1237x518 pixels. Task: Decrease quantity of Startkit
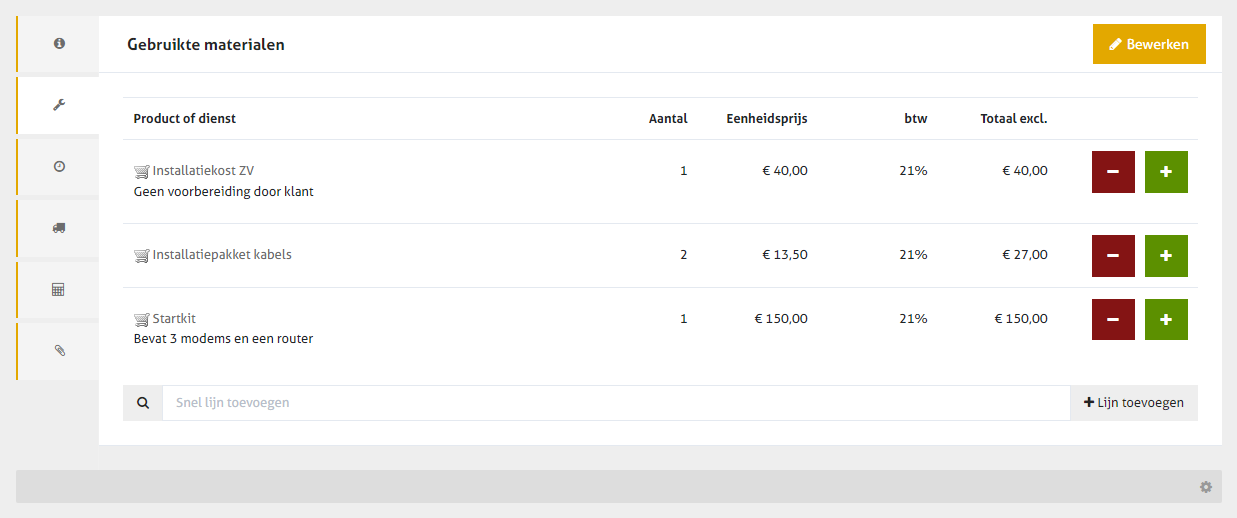tap(1113, 320)
